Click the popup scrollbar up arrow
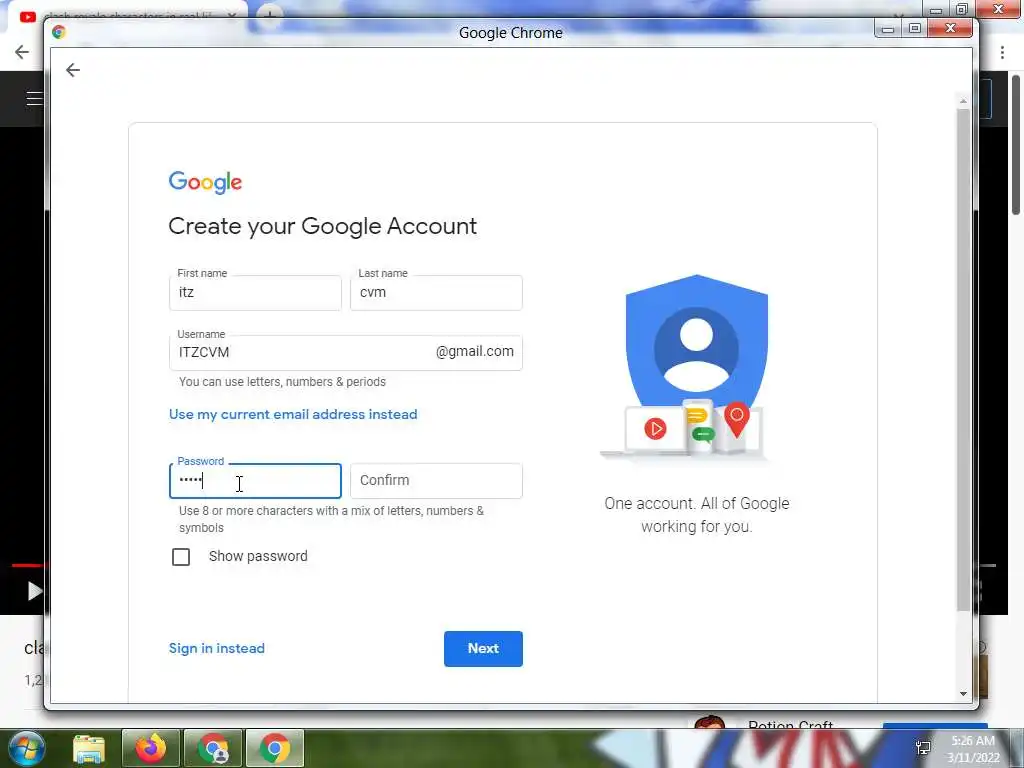 (963, 101)
